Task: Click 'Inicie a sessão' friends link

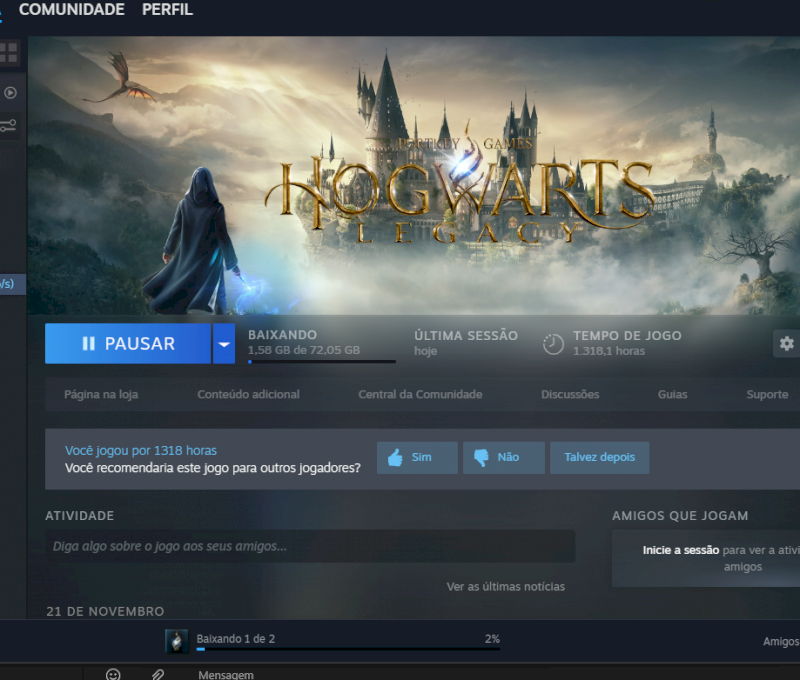Action: click(x=681, y=550)
